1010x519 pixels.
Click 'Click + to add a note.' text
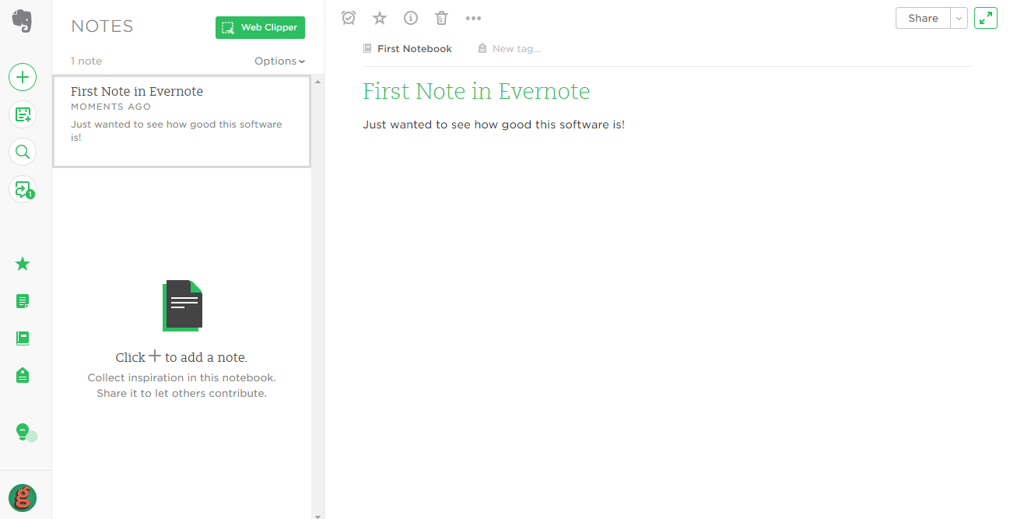click(x=182, y=357)
